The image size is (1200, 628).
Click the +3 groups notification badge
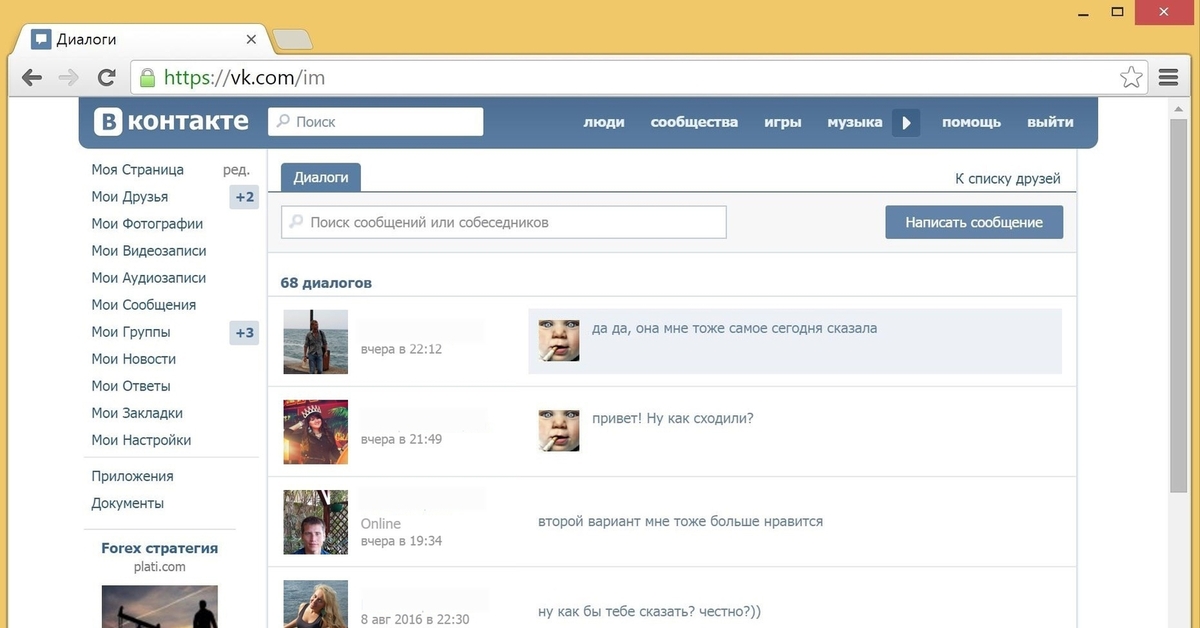click(x=244, y=332)
